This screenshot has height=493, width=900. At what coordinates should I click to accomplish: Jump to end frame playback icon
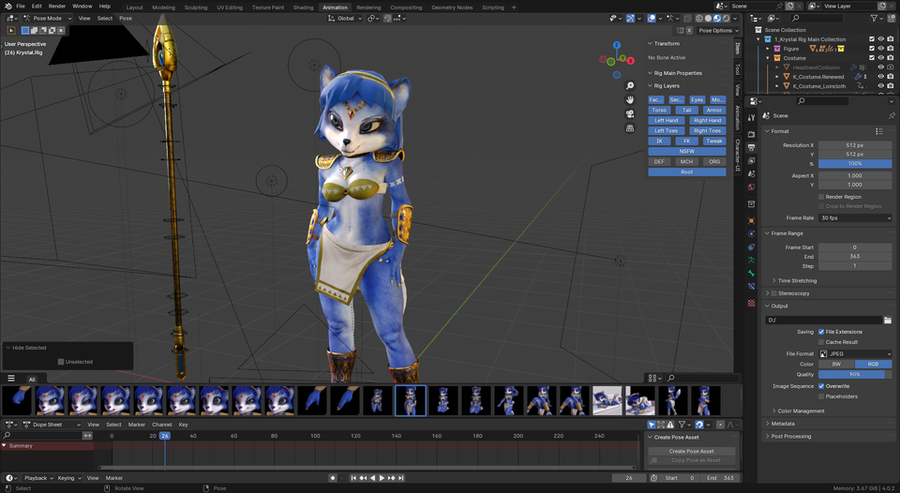(x=401, y=478)
